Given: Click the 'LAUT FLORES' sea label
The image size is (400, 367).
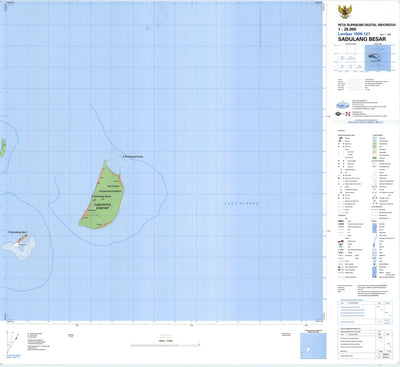Looking at the screenshot, I should (241, 203).
